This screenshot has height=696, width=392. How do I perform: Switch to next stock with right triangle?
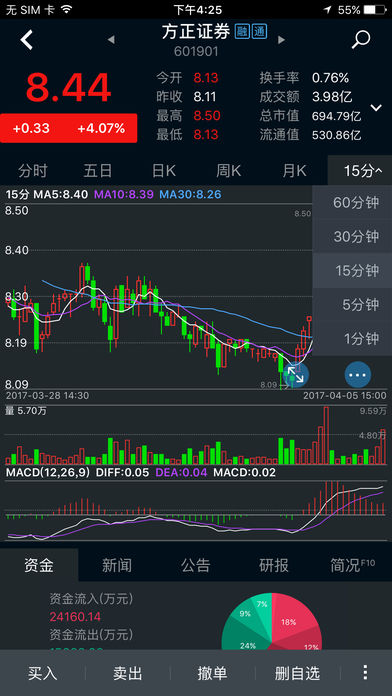281,40
